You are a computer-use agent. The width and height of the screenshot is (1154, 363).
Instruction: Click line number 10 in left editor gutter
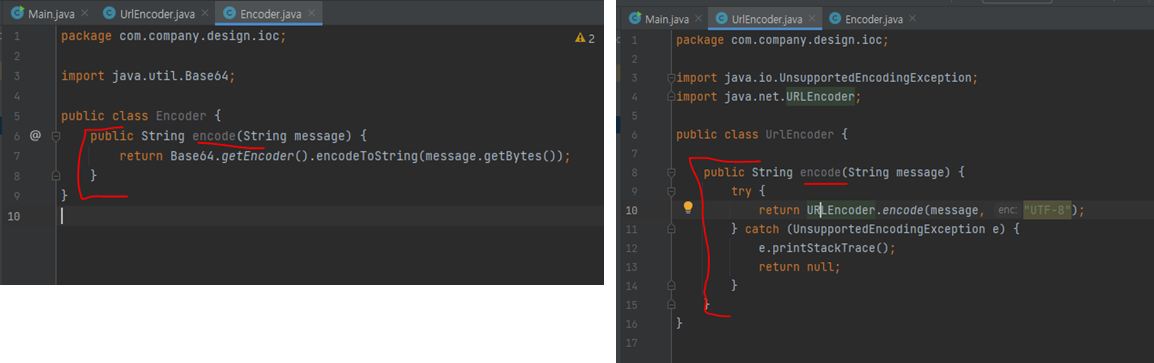(x=15, y=216)
